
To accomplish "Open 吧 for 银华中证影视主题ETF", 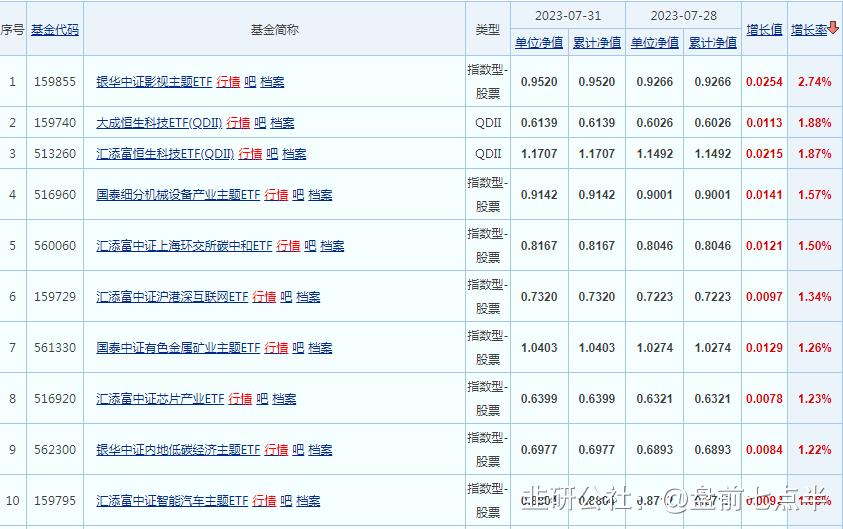I will [250, 82].
